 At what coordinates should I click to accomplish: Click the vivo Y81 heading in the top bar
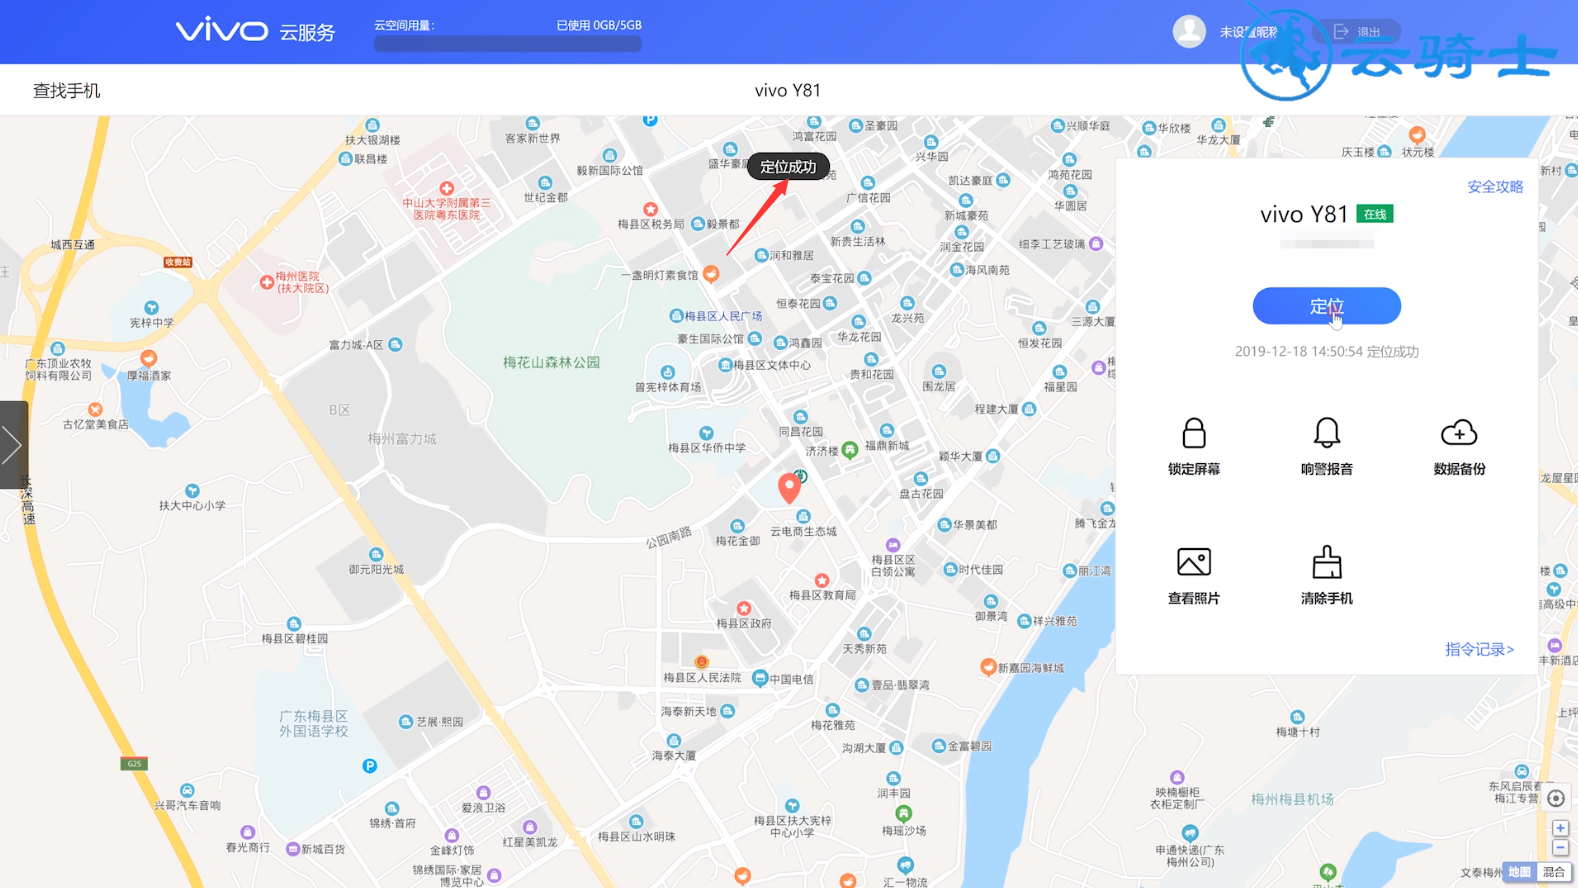point(788,90)
